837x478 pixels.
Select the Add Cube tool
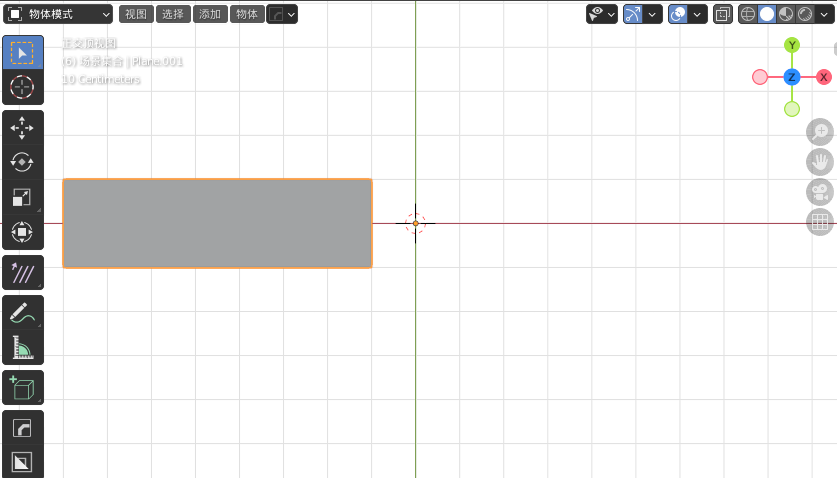click(22, 388)
